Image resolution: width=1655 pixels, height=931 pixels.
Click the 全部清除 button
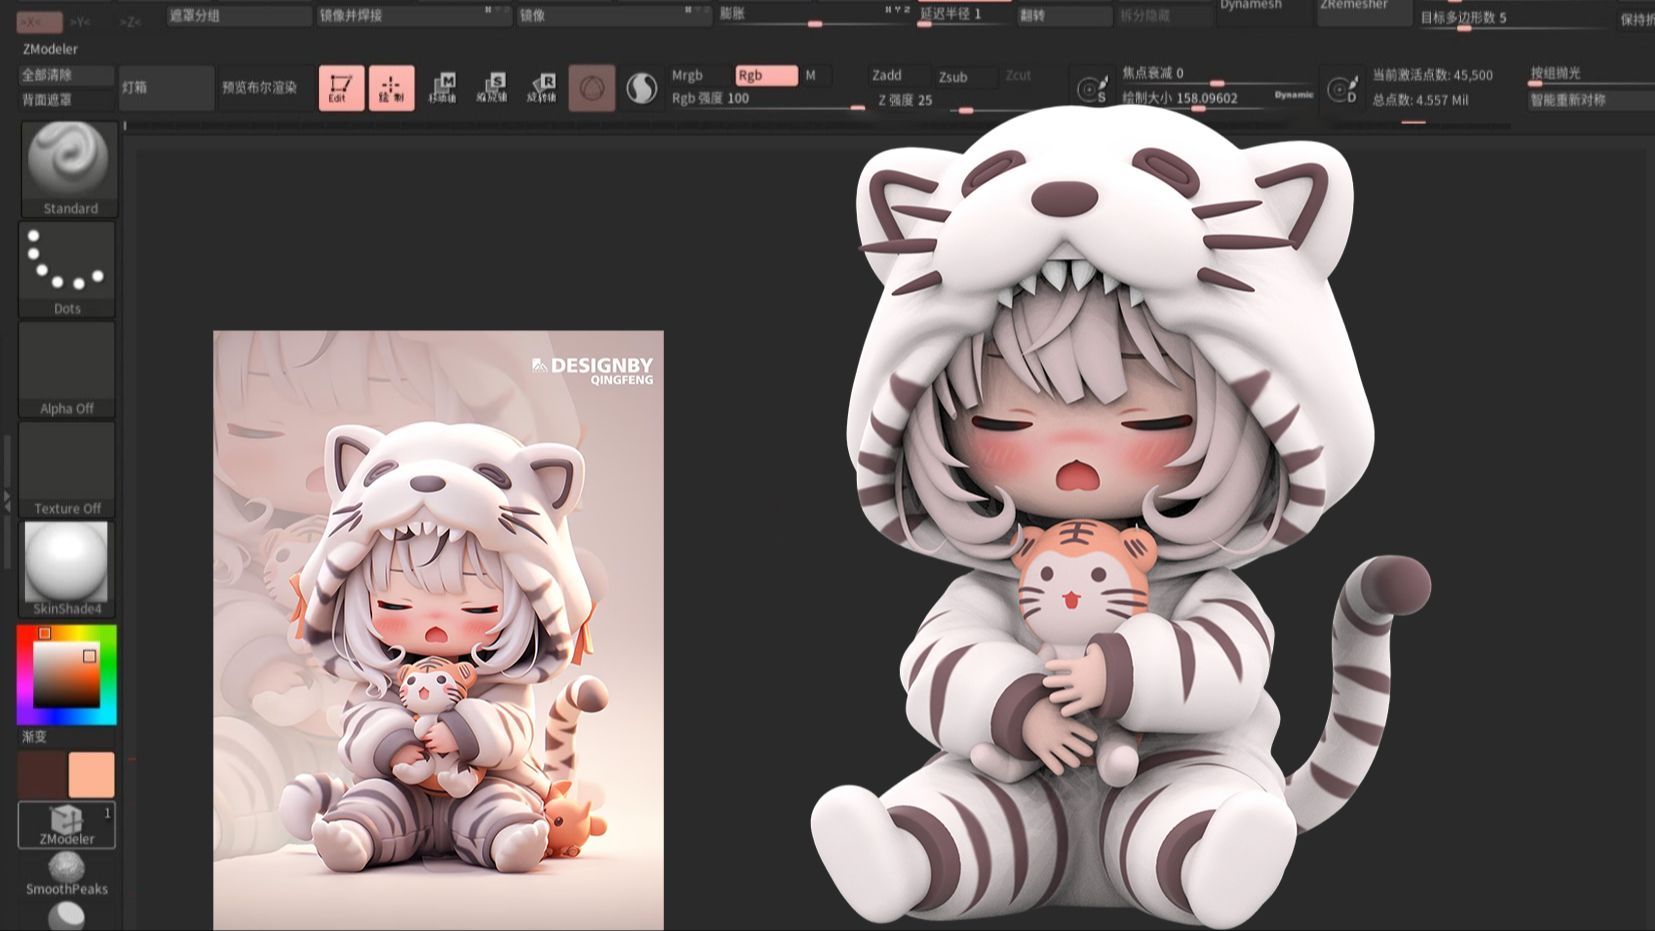66,75
